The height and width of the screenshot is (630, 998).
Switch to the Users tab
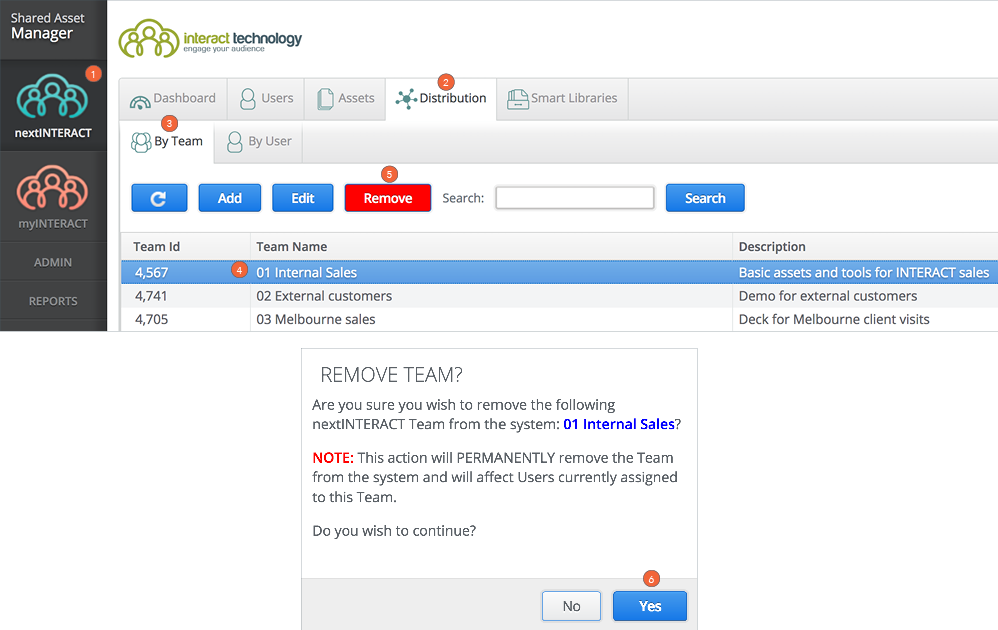[x=266, y=99]
